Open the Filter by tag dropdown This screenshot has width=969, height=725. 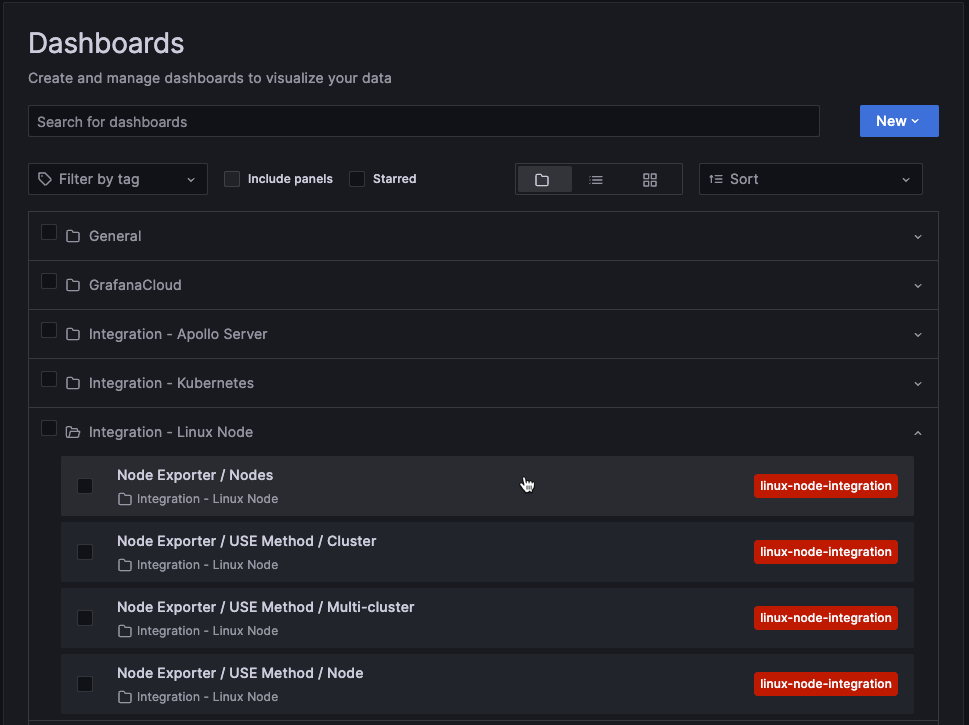click(x=117, y=178)
